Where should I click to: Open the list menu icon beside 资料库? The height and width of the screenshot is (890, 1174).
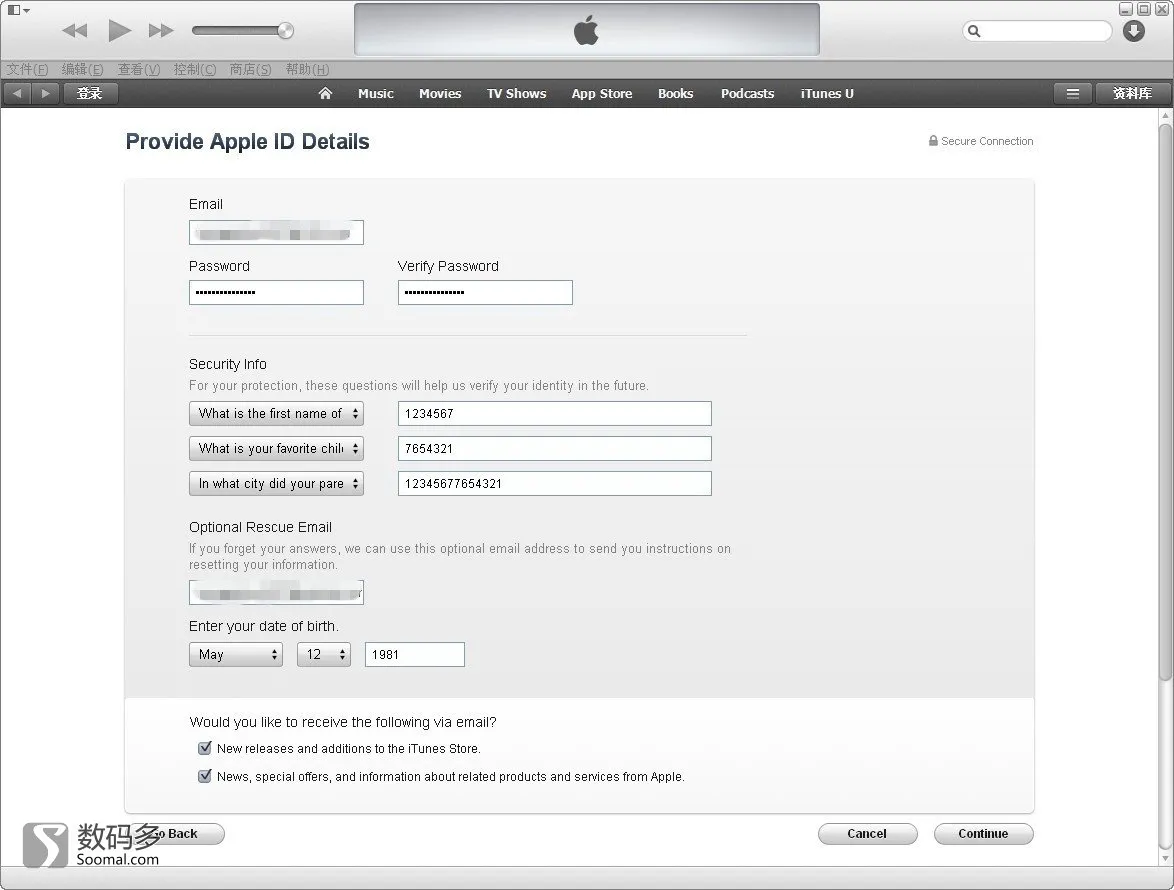click(x=1072, y=94)
